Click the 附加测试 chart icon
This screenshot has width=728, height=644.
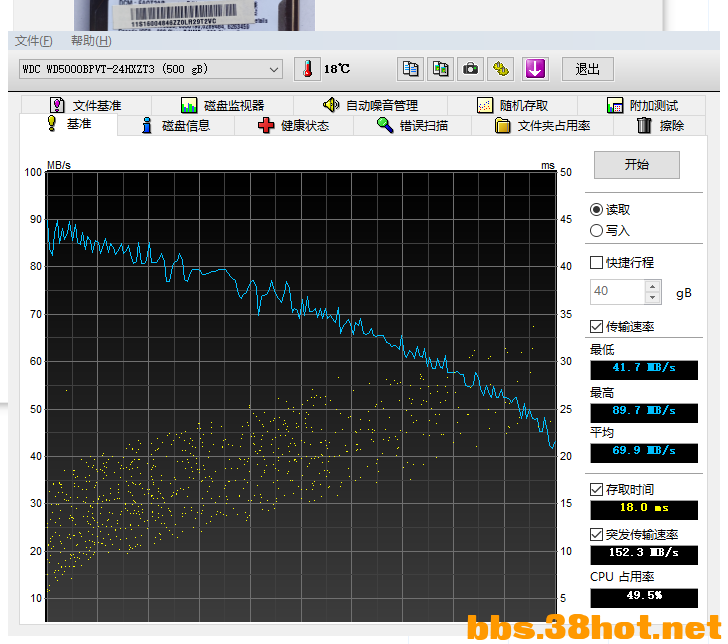coord(615,105)
